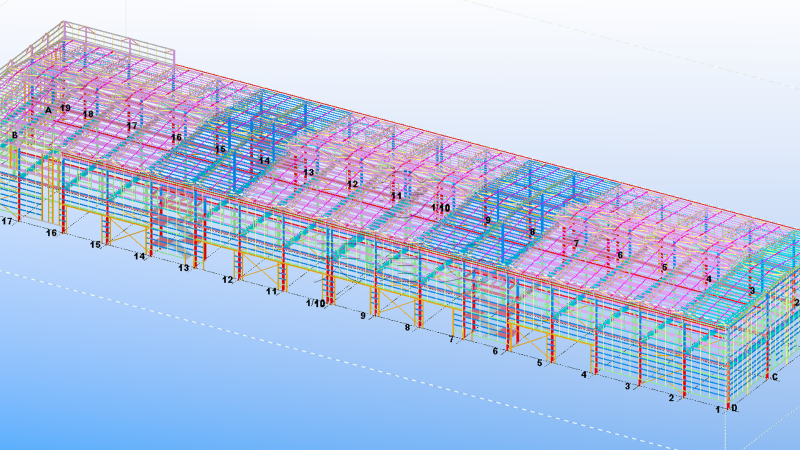Click roof-level grid label 13
This screenshot has height=450, width=800.
tap(309, 173)
